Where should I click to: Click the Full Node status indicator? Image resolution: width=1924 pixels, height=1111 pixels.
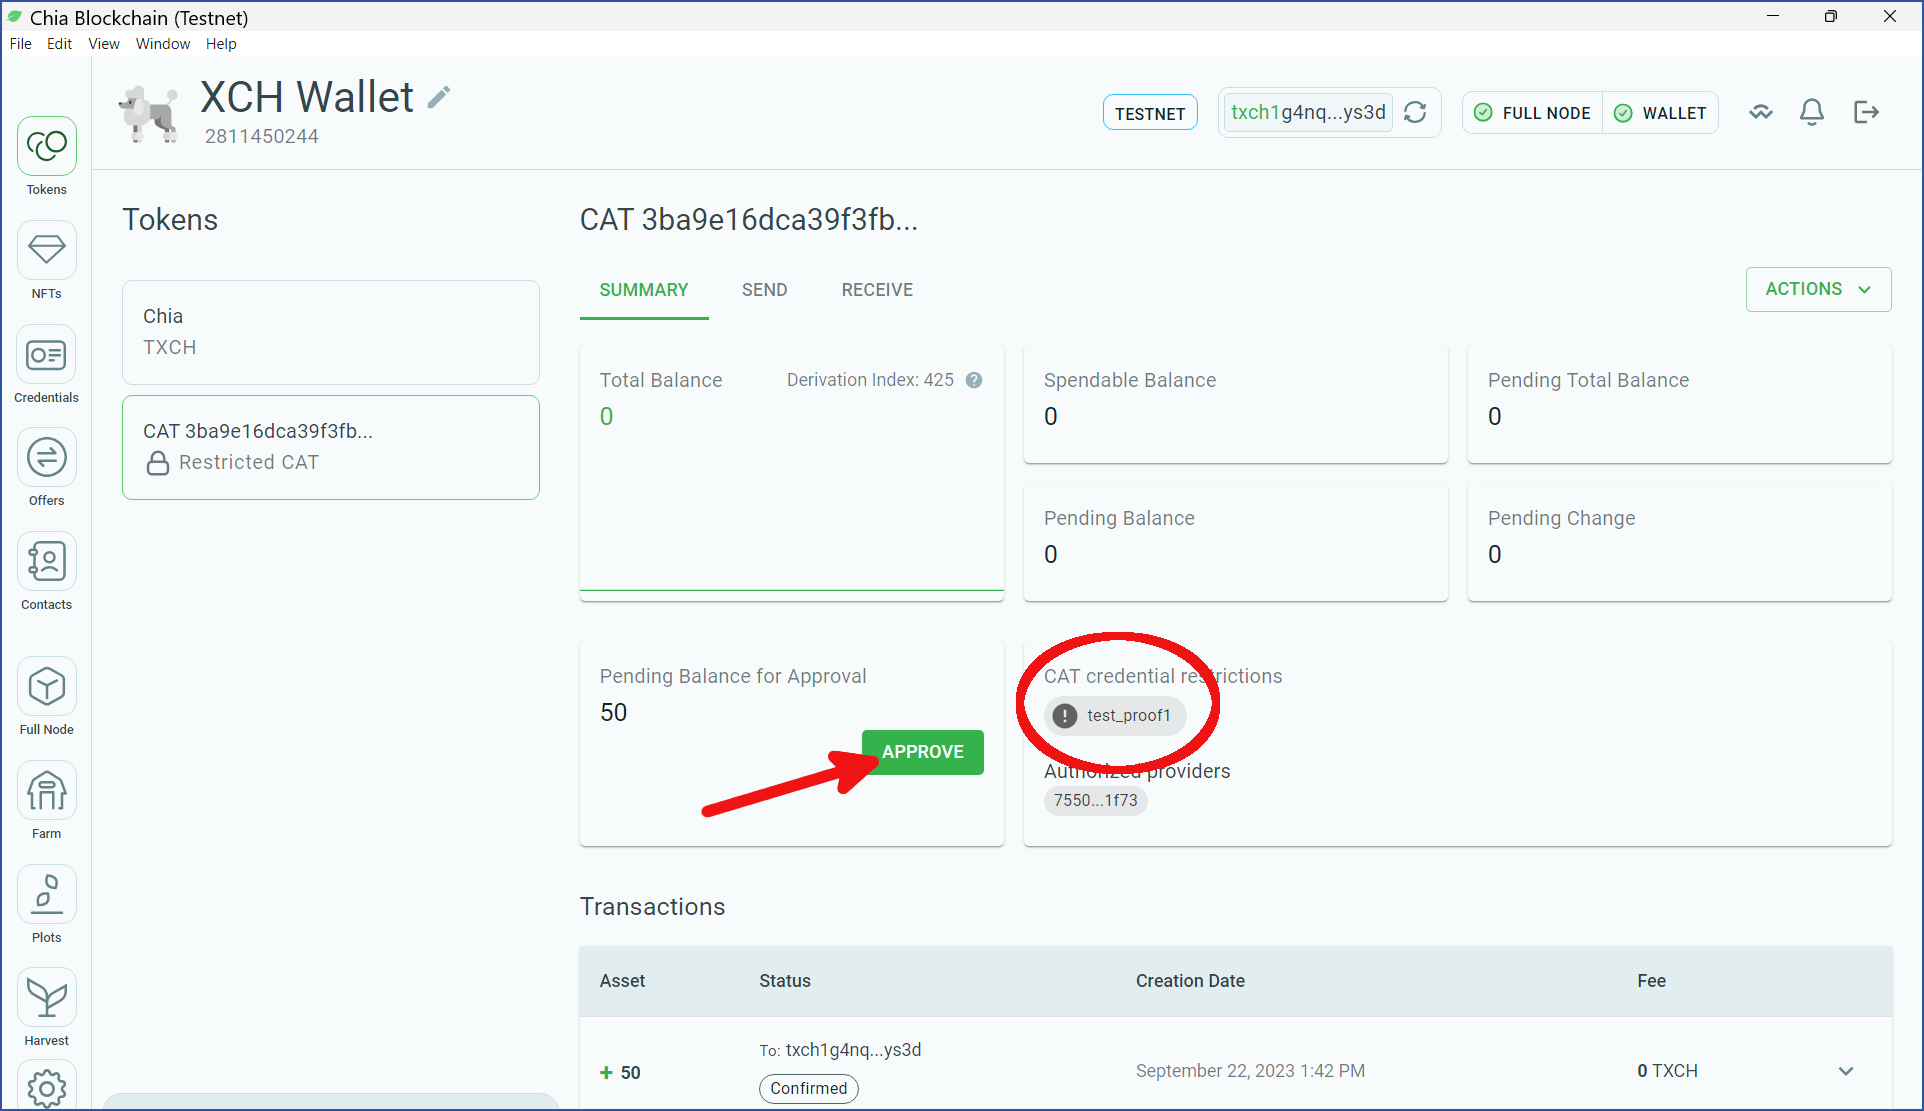(1533, 113)
